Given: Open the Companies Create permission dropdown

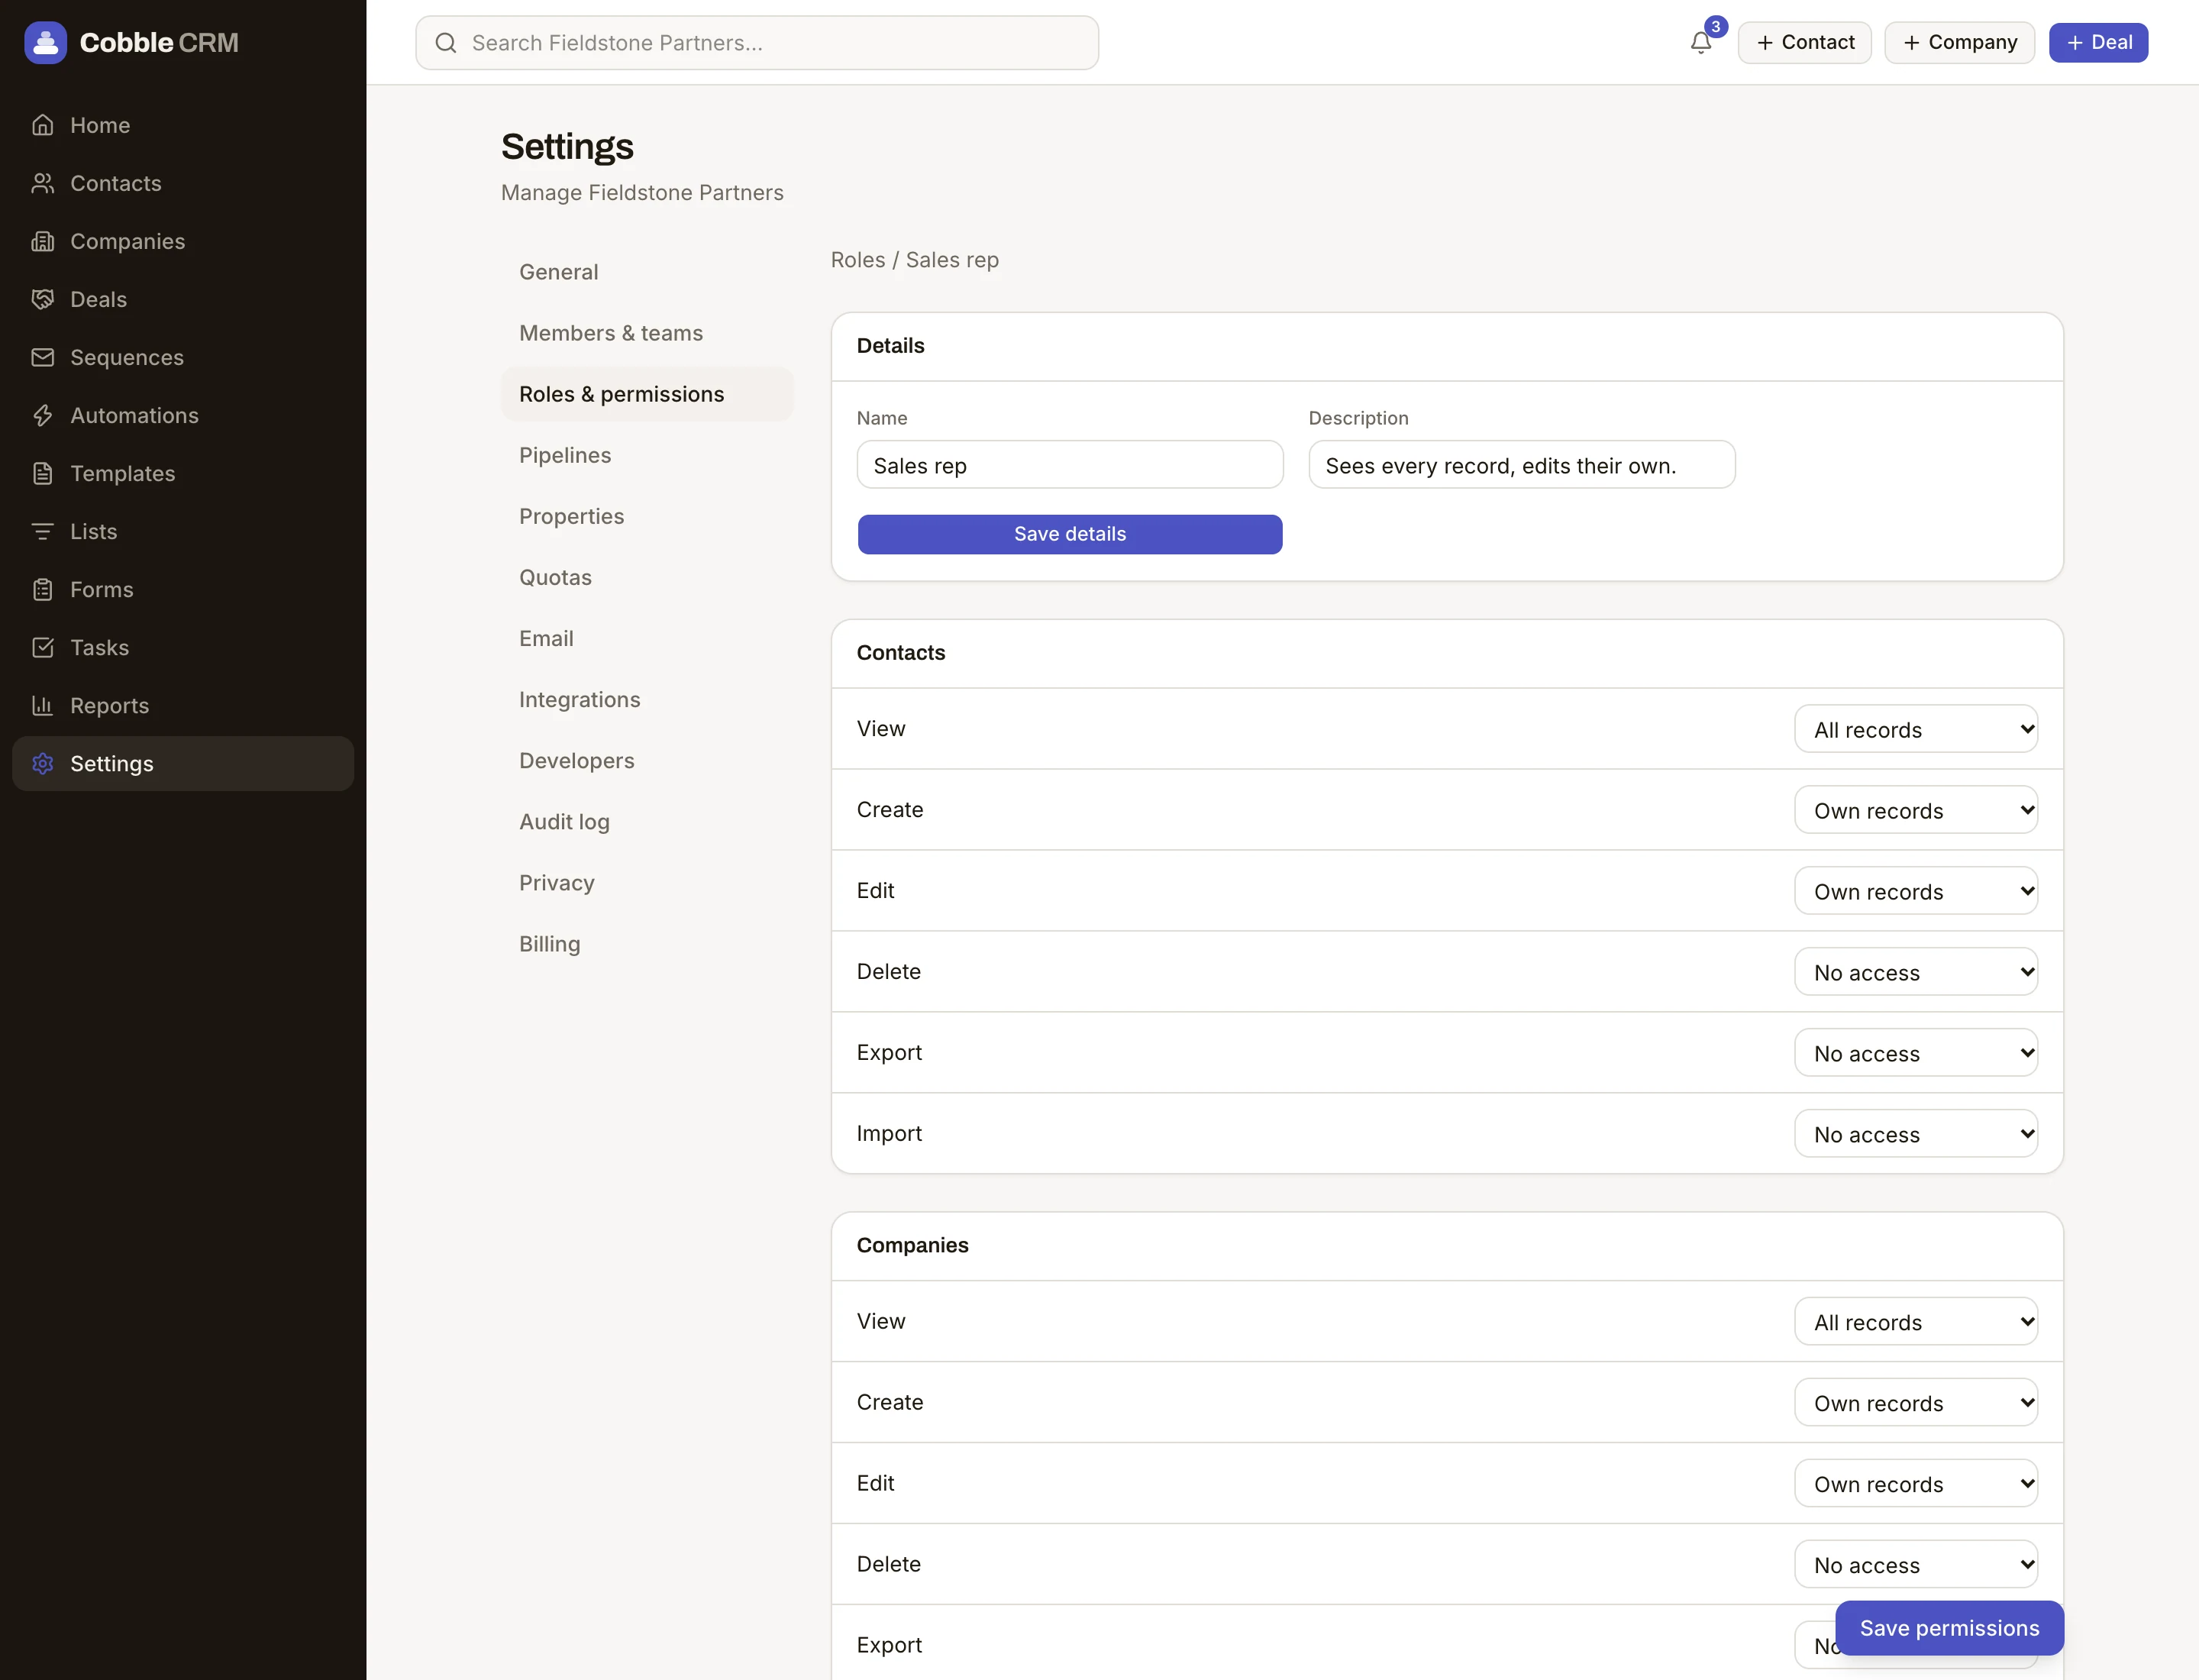Looking at the screenshot, I should [1916, 1403].
